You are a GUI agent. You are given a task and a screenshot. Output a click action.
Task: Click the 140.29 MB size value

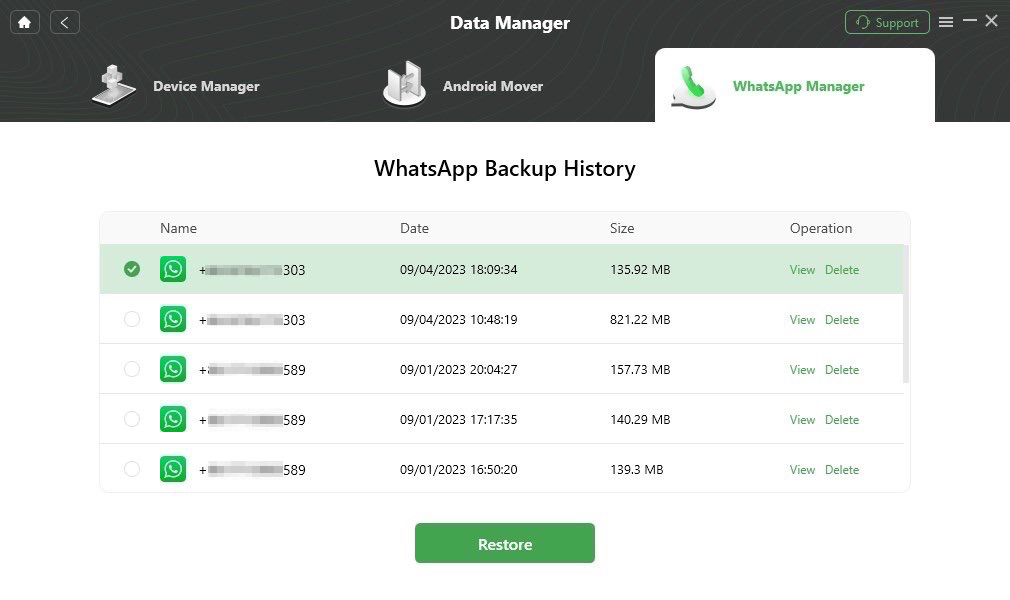point(640,420)
